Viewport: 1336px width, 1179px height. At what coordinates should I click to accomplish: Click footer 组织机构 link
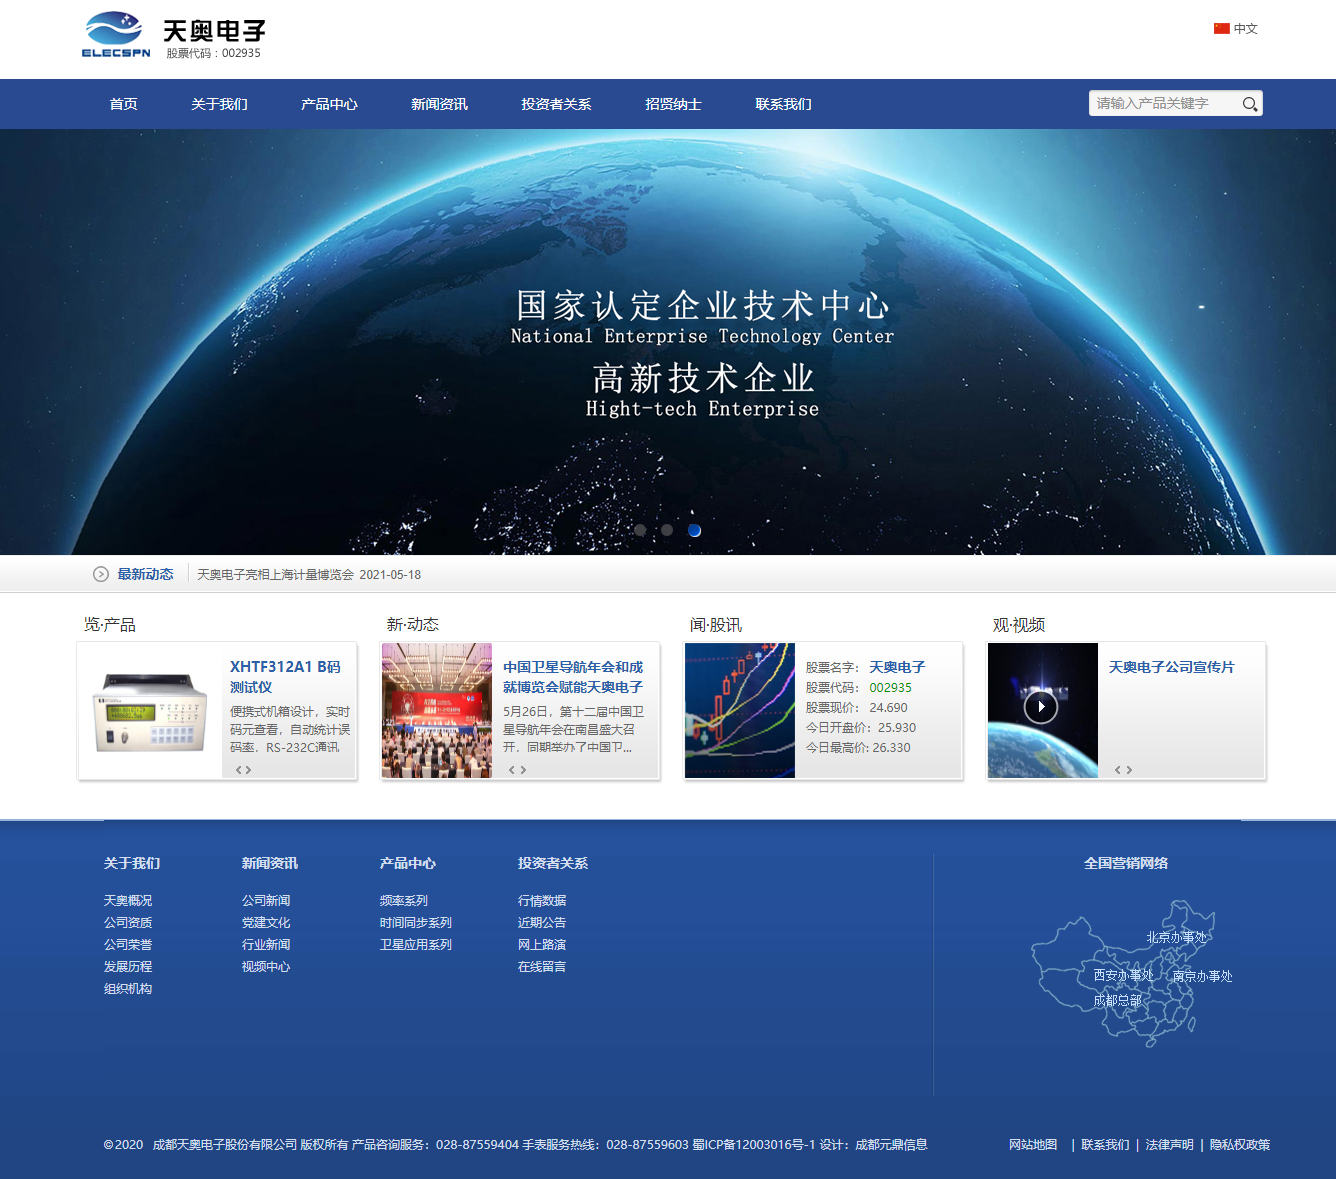[x=128, y=989]
